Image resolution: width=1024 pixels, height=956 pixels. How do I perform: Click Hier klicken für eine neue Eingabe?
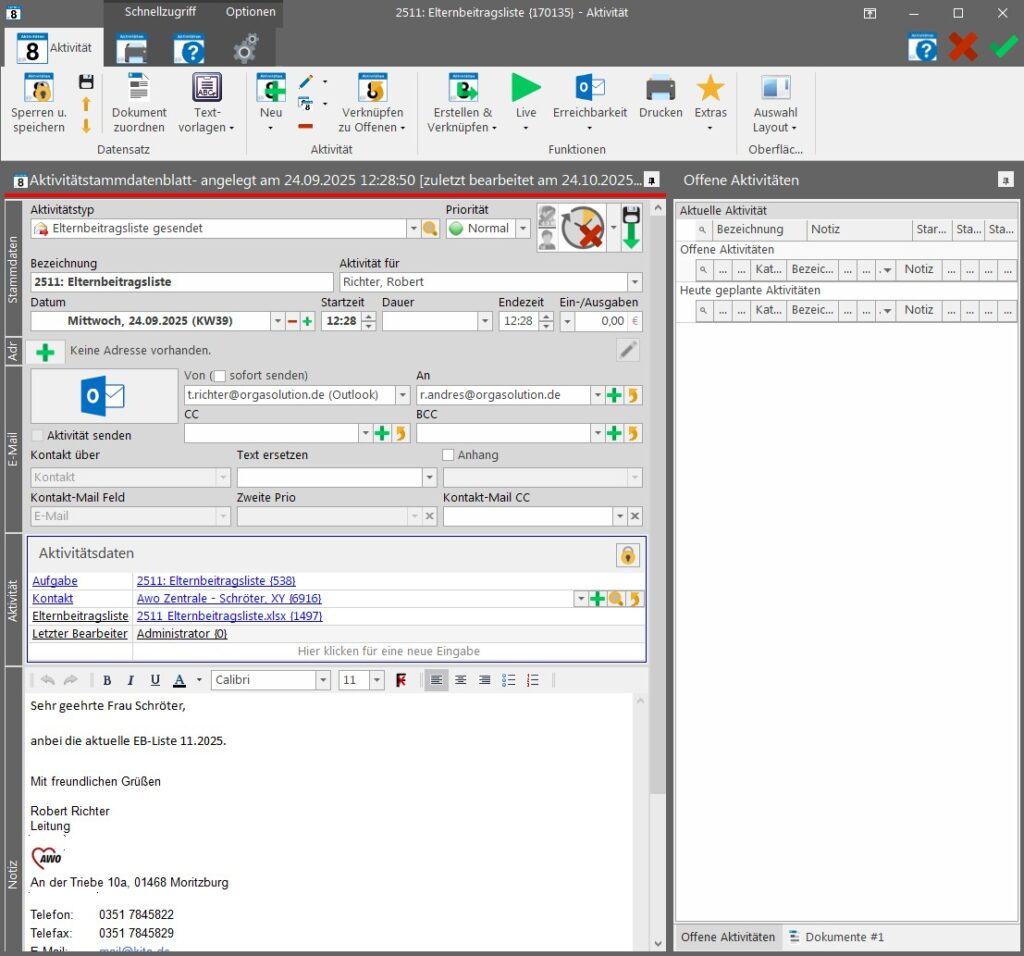click(x=389, y=652)
